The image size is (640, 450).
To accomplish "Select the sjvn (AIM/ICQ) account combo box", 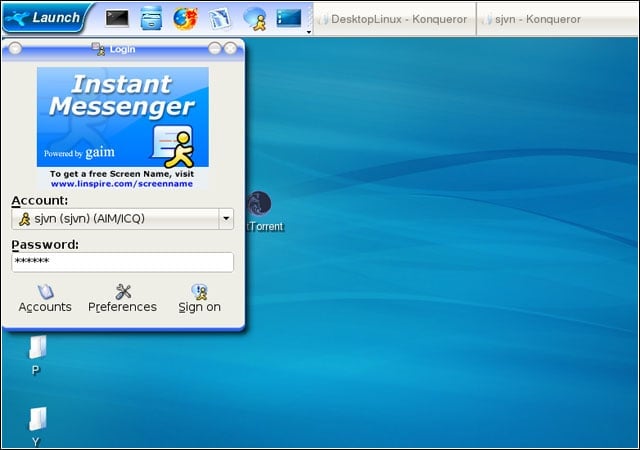I will [x=122, y=218].
